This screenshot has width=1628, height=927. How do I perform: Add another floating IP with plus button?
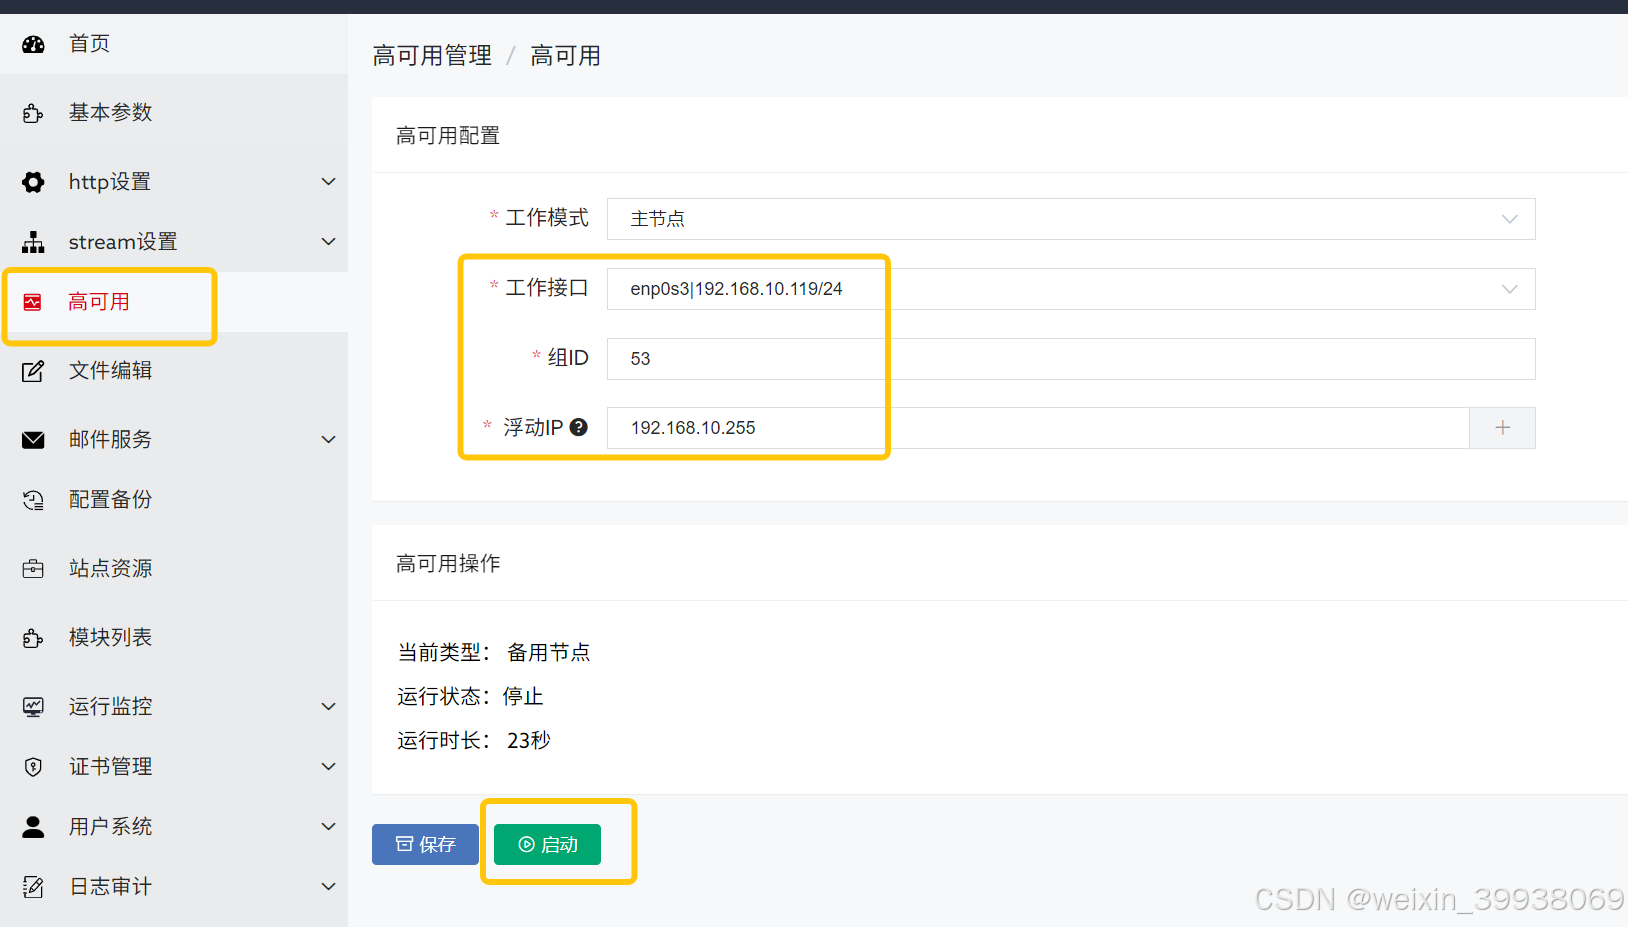[1502, 428]
